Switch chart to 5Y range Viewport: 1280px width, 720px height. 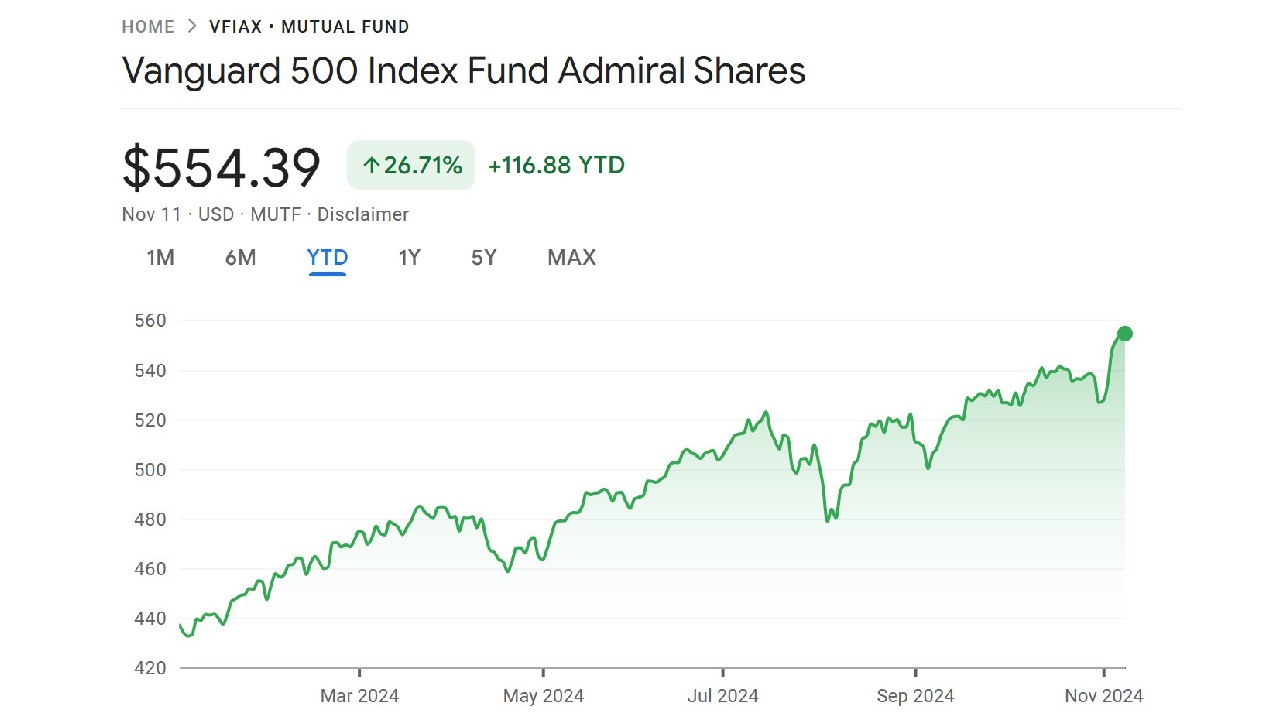point(484,258)
